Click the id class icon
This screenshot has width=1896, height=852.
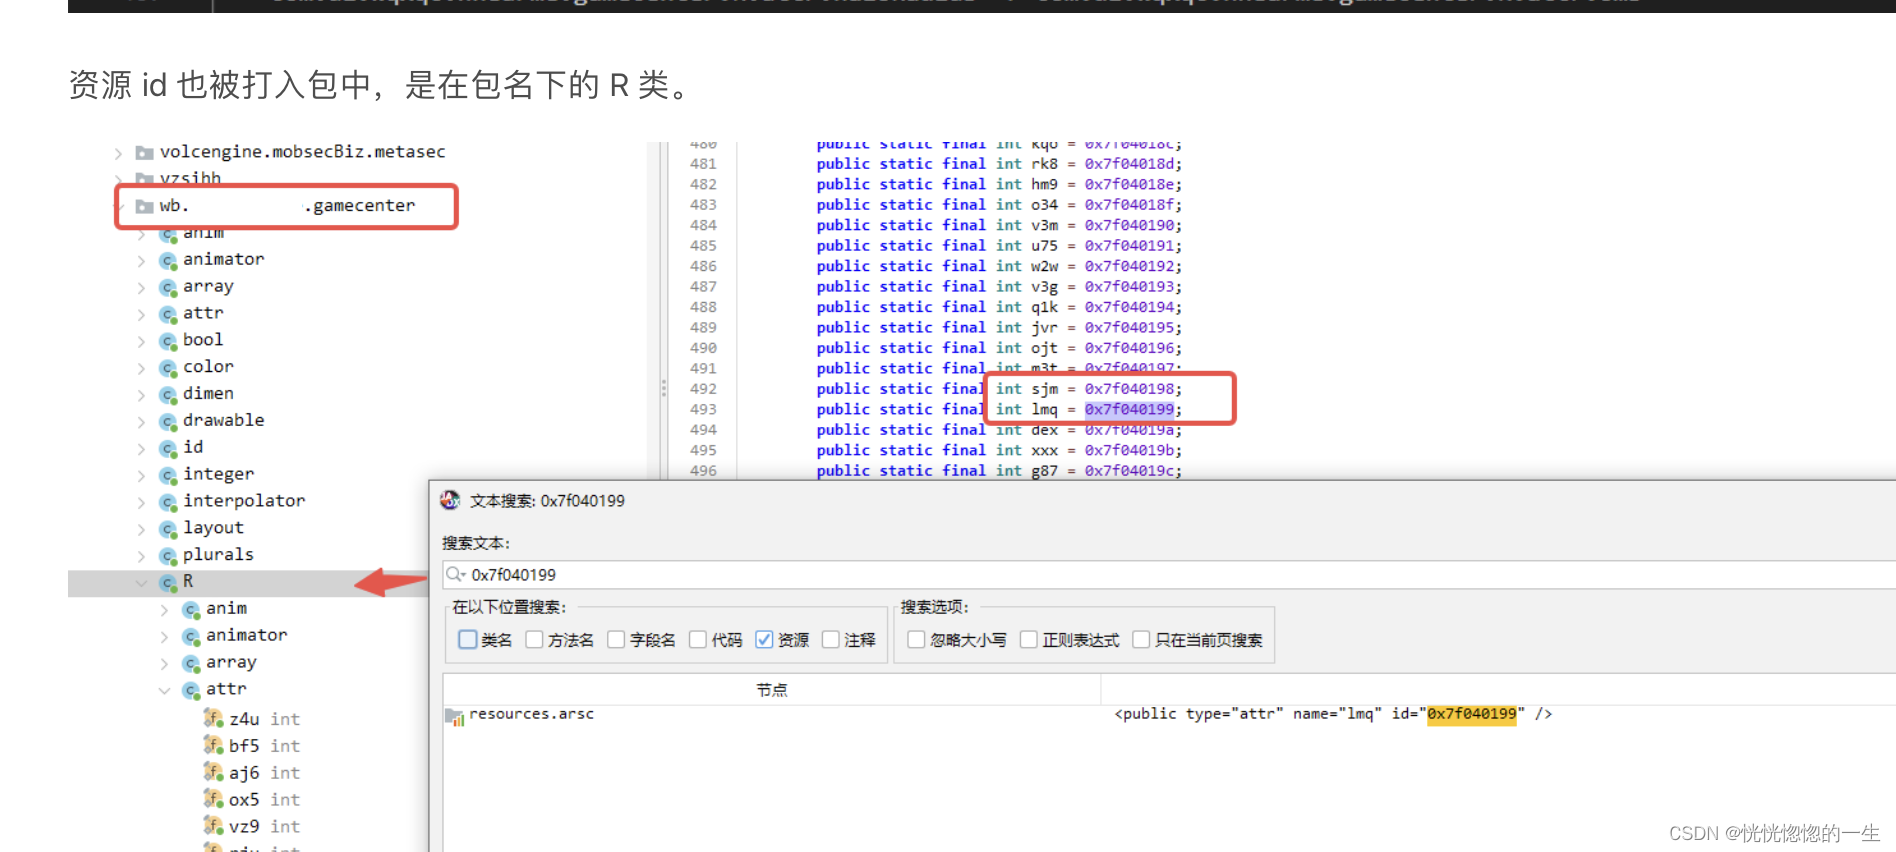pyautogui.click(x=168, y=448)
